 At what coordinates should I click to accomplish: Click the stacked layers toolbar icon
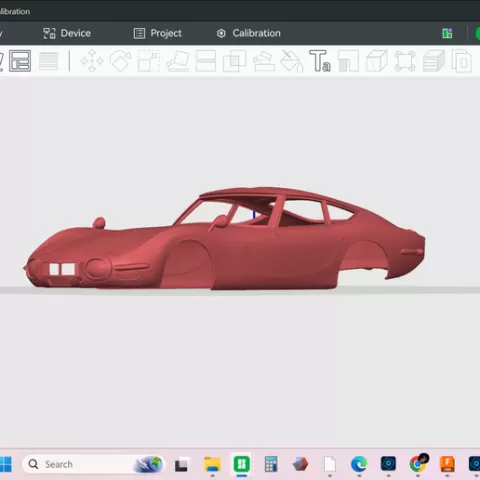[434, 61]
